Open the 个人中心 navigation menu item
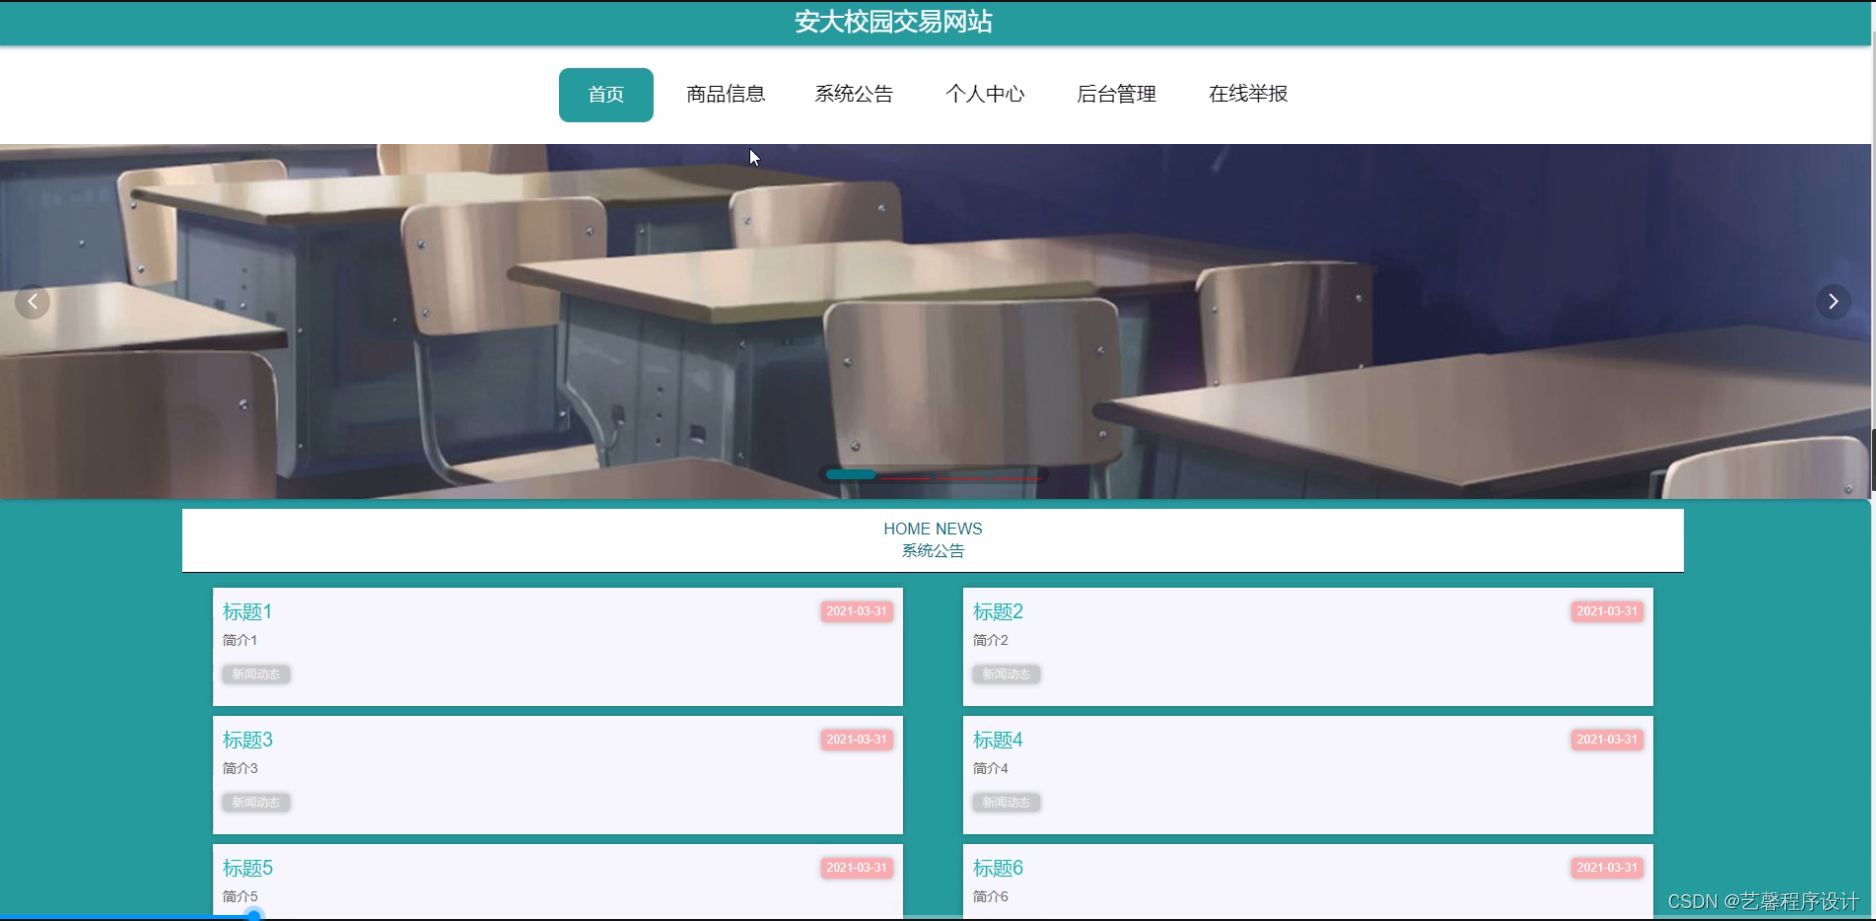Screen dimensions: 1876x921 tap(985, 94)
